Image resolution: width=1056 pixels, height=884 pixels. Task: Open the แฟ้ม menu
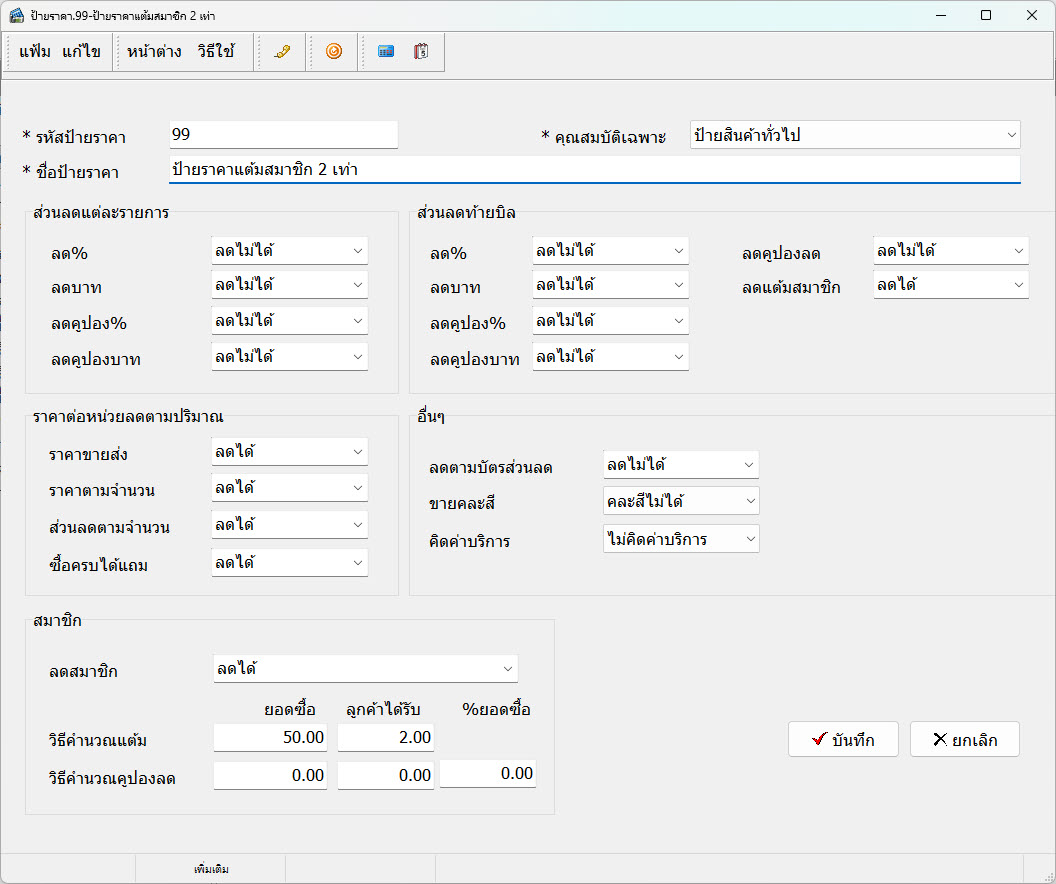pos(35,52)
